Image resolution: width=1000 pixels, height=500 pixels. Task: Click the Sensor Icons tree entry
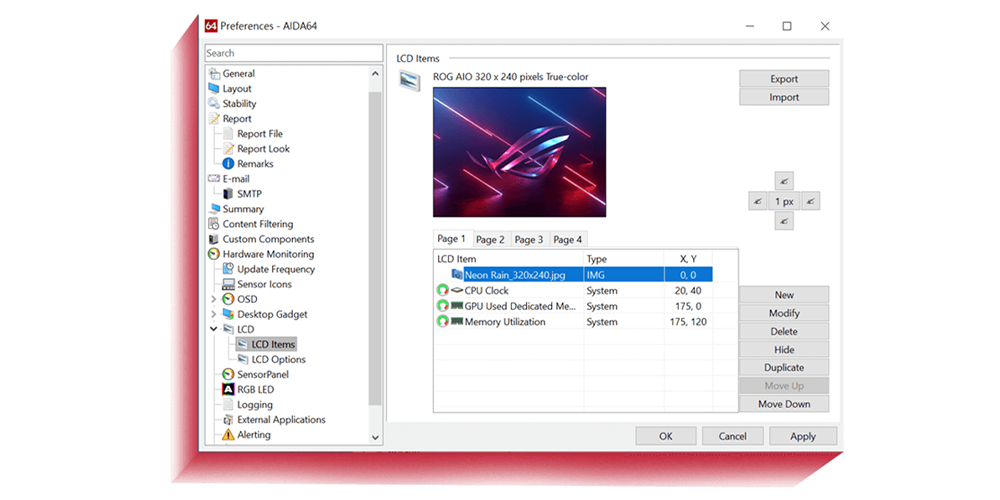pyautogui.click(x=263, y=285)
